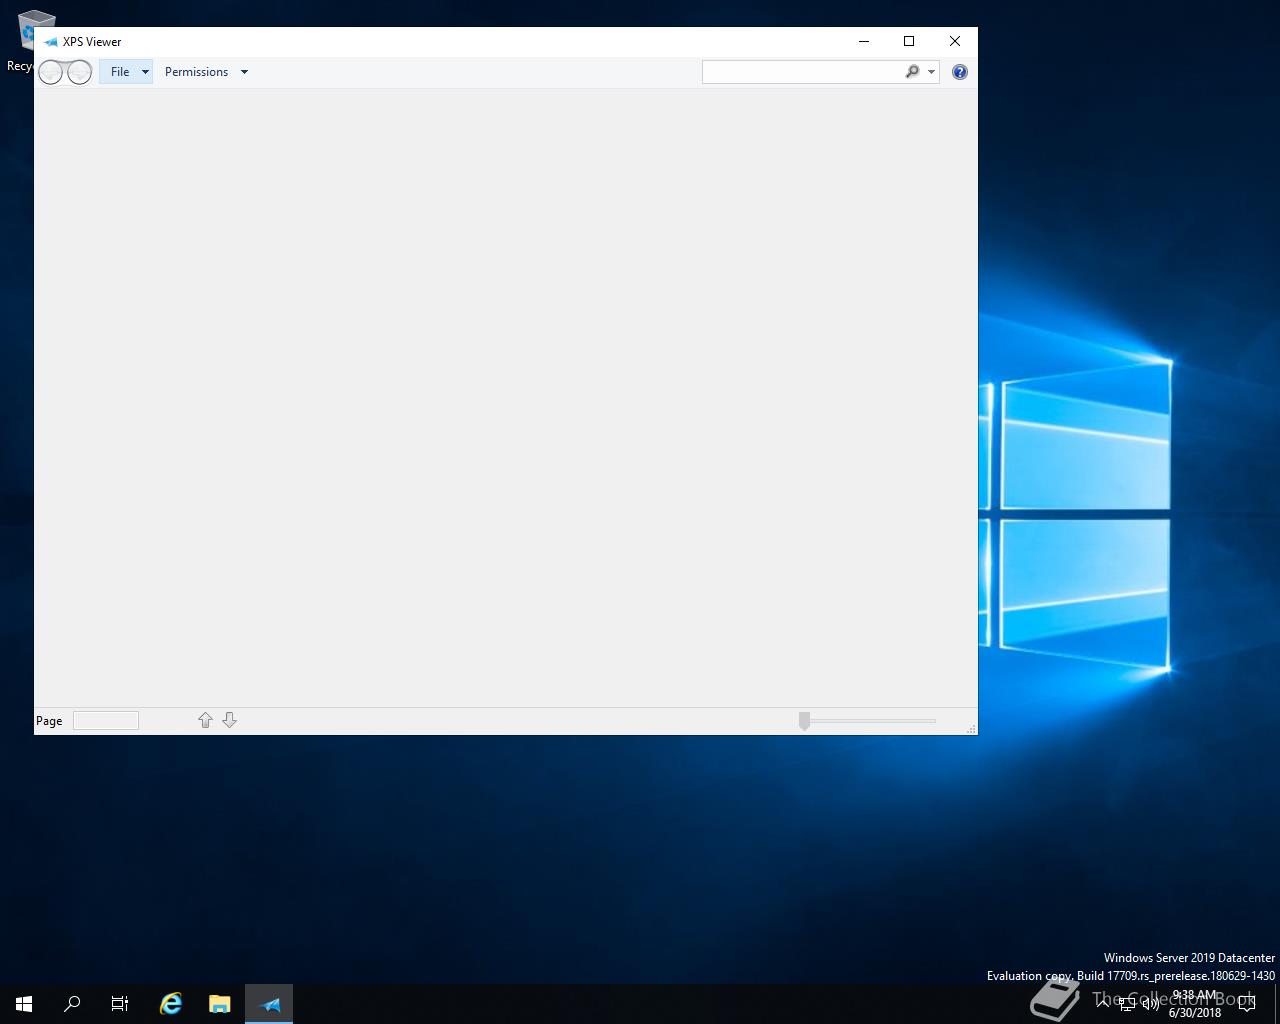Click the network tray icon

1126,1004
